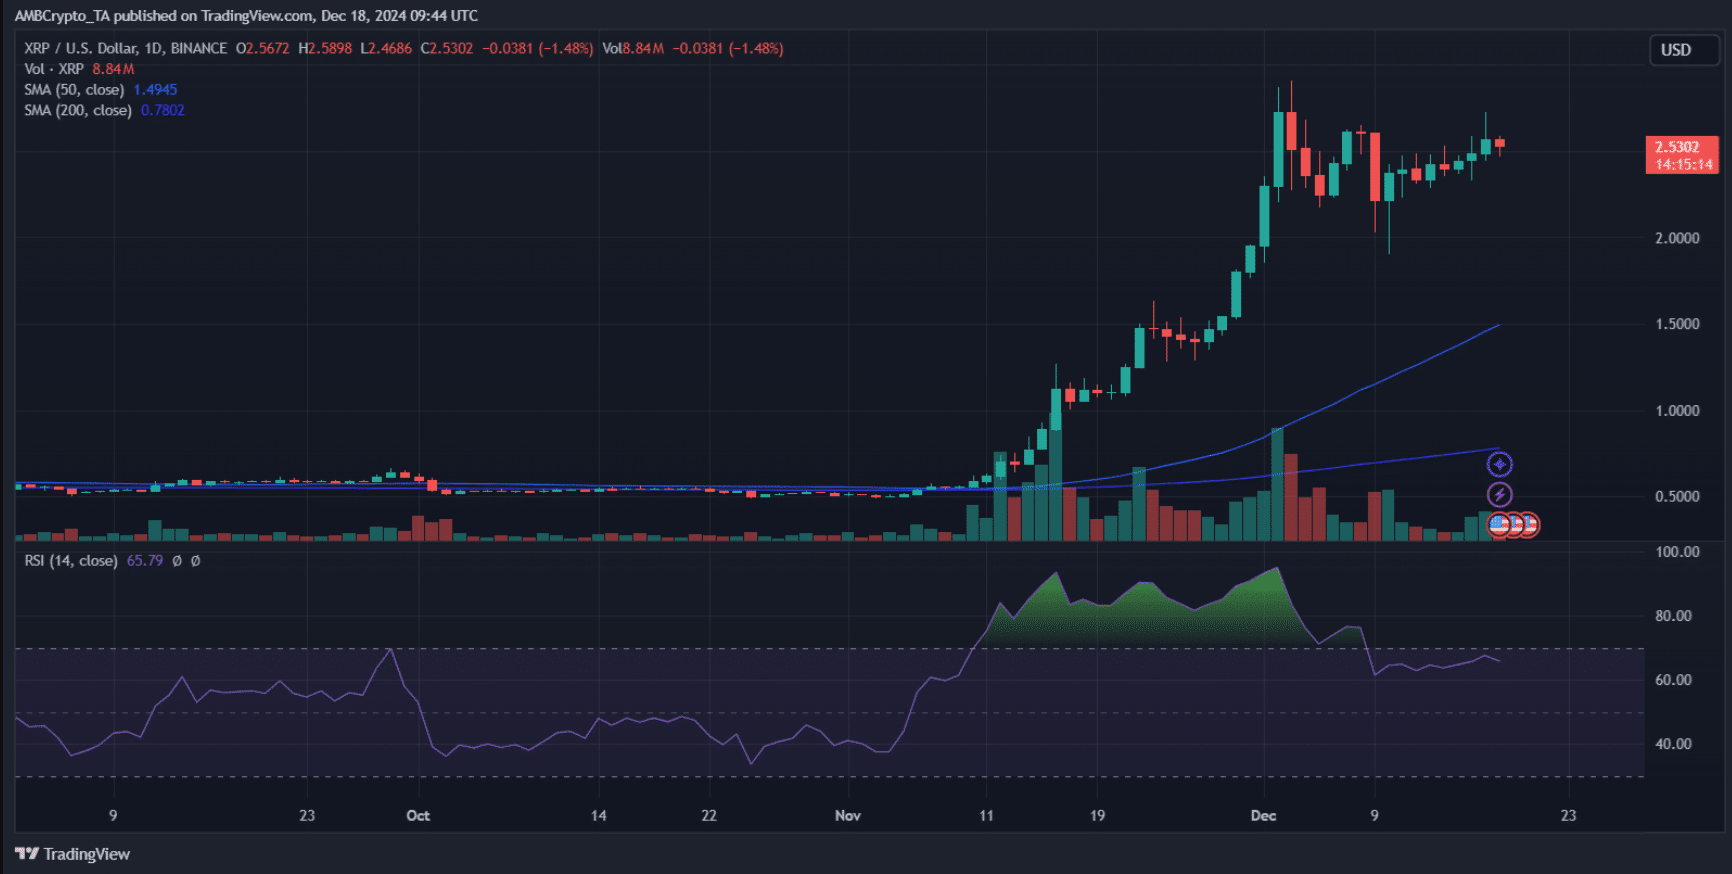Click the Nov label on the time axis
1732x874 pixels.
[848, 816]
